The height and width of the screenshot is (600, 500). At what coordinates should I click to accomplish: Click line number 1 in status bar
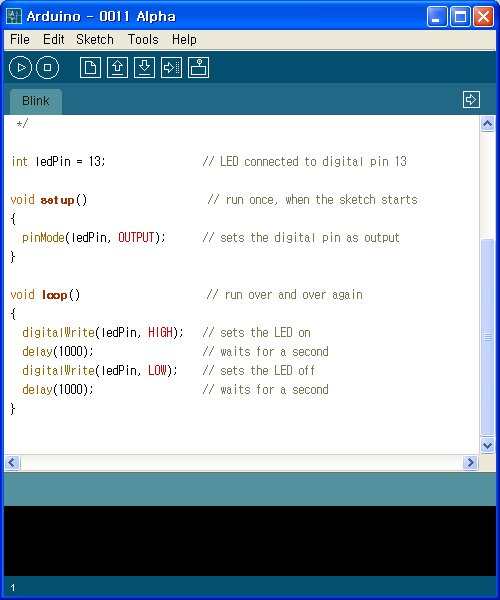coord(13,588)
